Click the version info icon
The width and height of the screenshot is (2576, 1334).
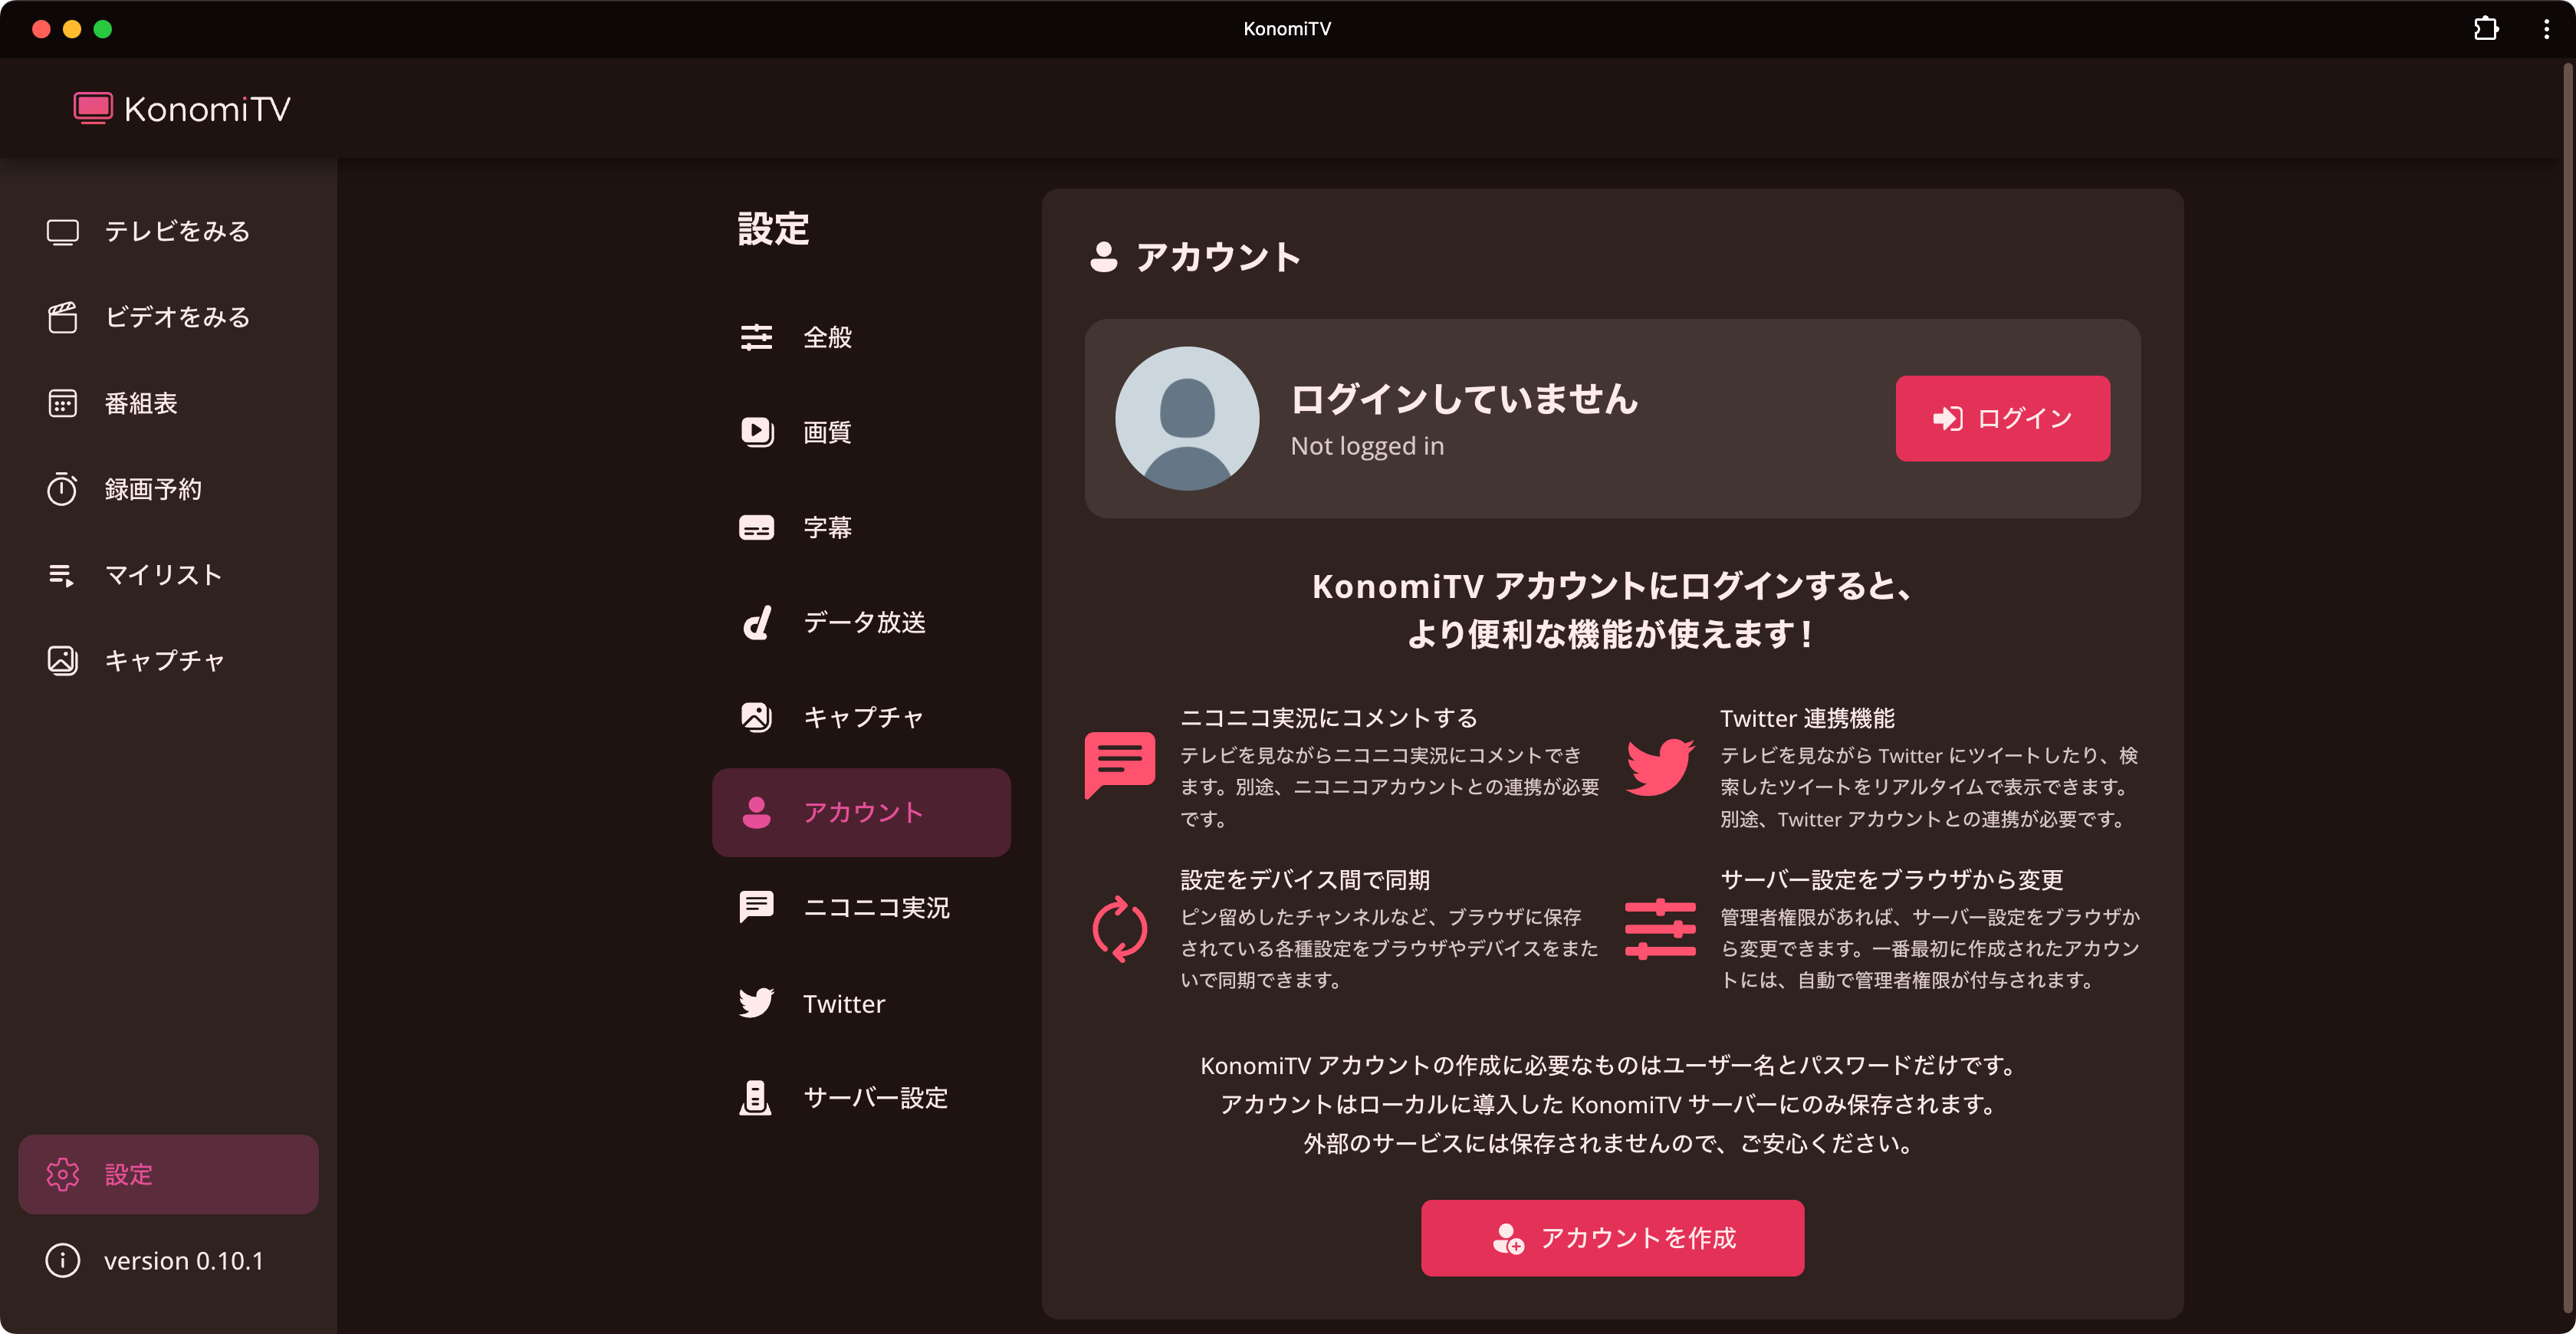point(62,1260)
